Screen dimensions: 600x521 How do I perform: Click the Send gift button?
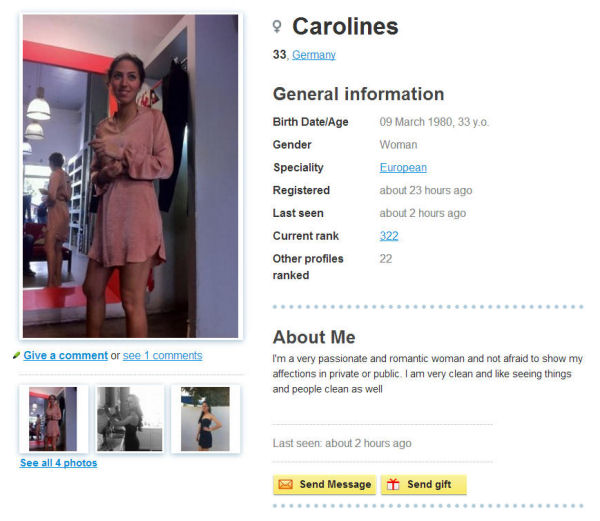[424, 485]
